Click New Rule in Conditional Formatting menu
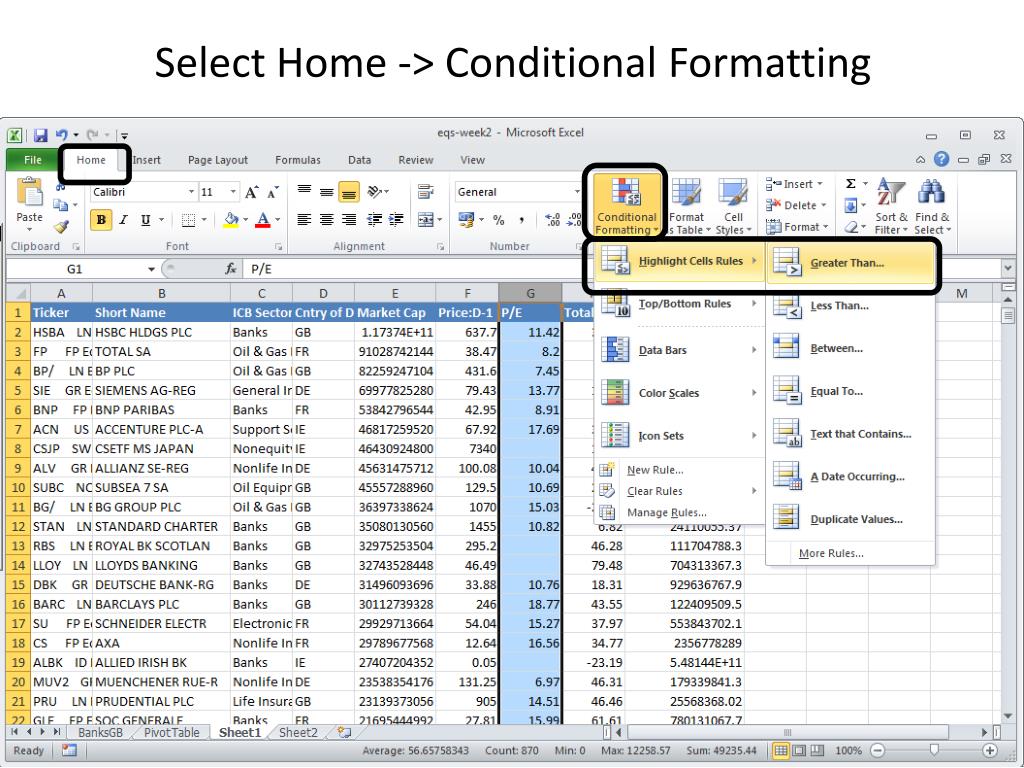Viewport: 1024px width, 768px height. point(679,470)
